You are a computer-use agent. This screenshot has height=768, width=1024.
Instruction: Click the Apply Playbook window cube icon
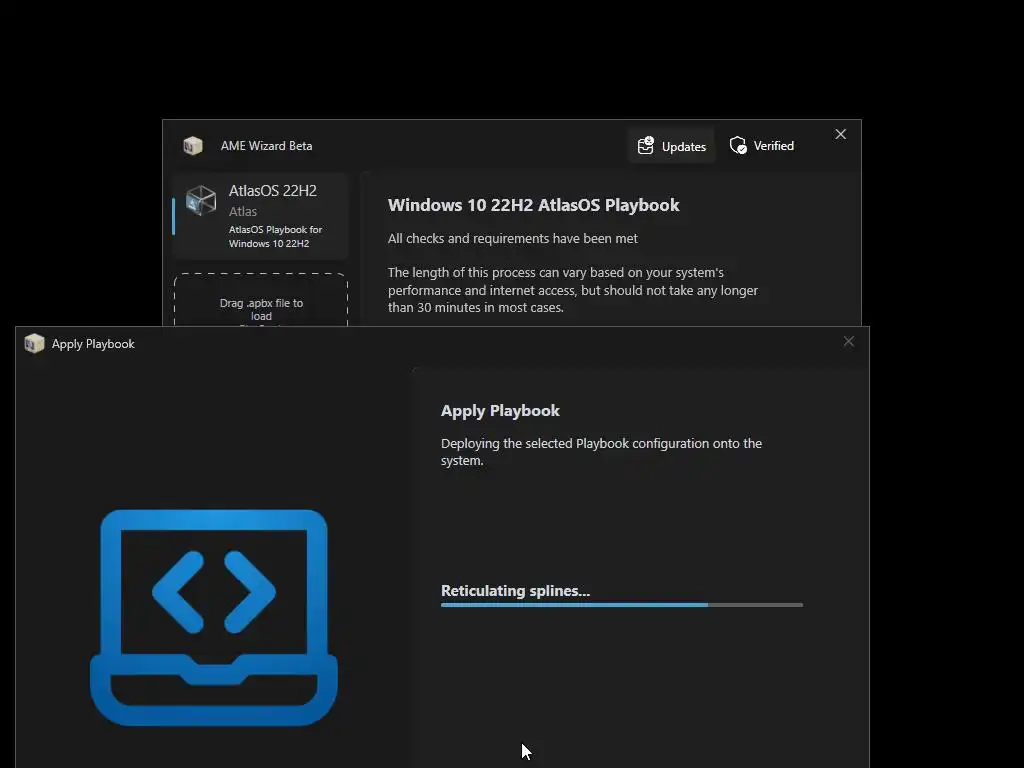(34, 343)
